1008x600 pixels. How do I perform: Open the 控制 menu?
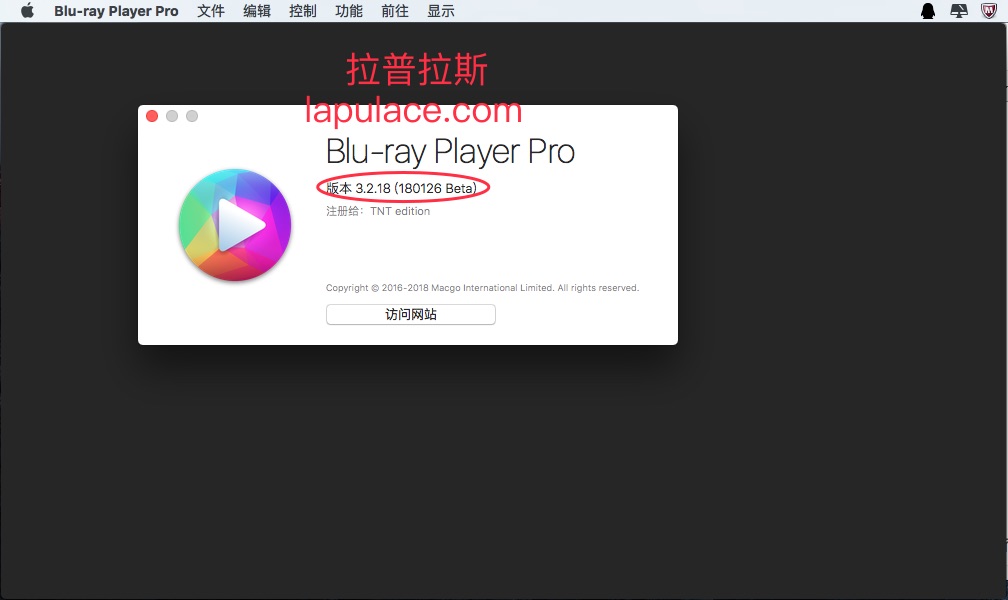302,11
